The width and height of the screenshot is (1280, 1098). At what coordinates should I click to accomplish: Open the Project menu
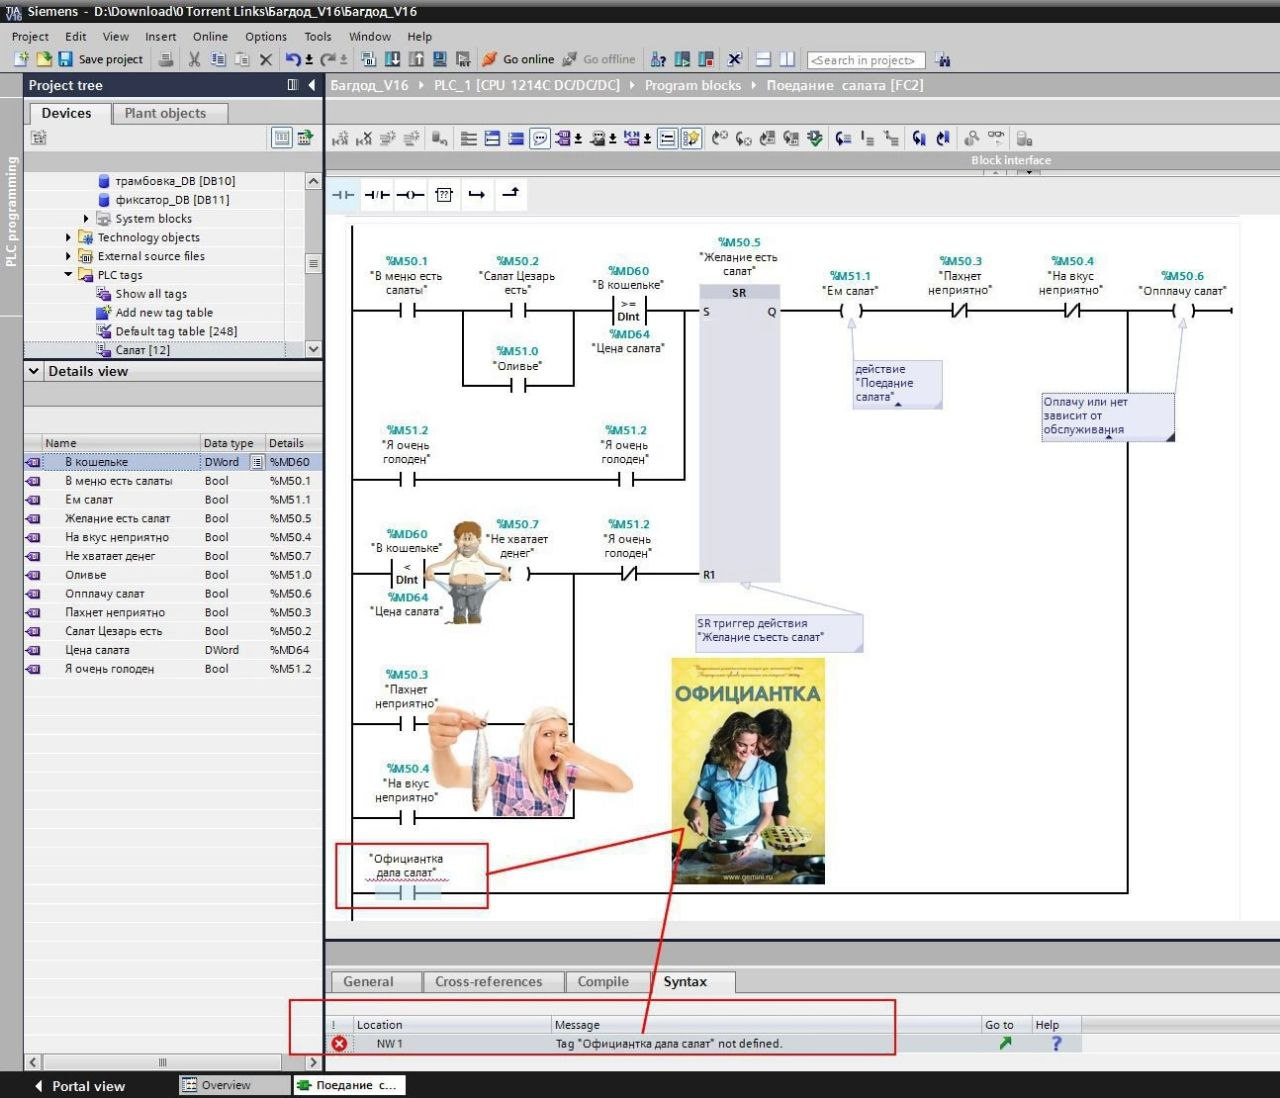point(30,36)
